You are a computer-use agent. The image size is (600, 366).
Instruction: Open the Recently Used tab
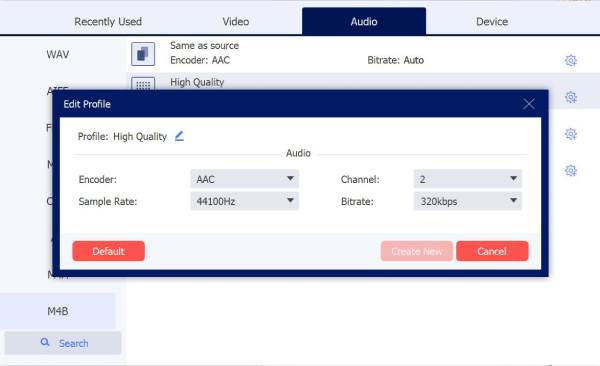point(108,21)
